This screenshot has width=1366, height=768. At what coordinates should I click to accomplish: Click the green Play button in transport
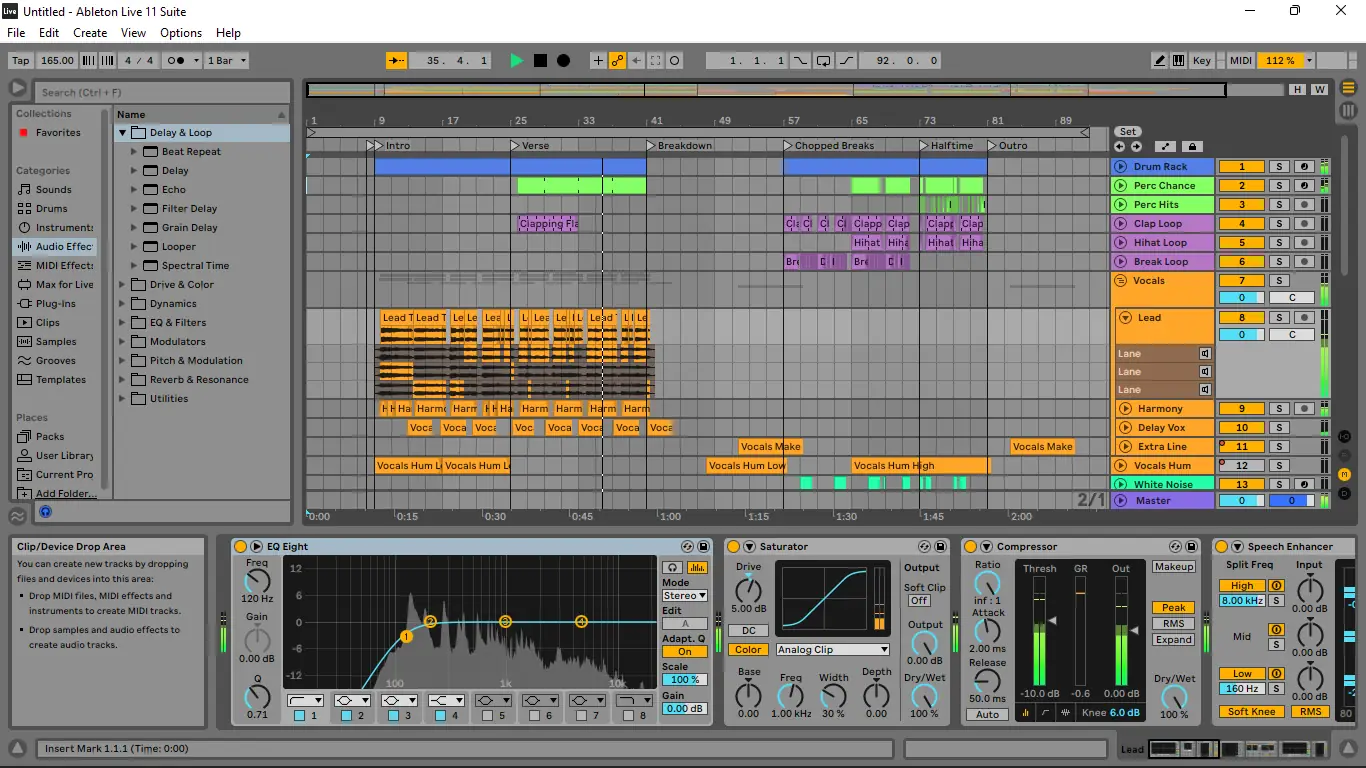coord(516,61)
